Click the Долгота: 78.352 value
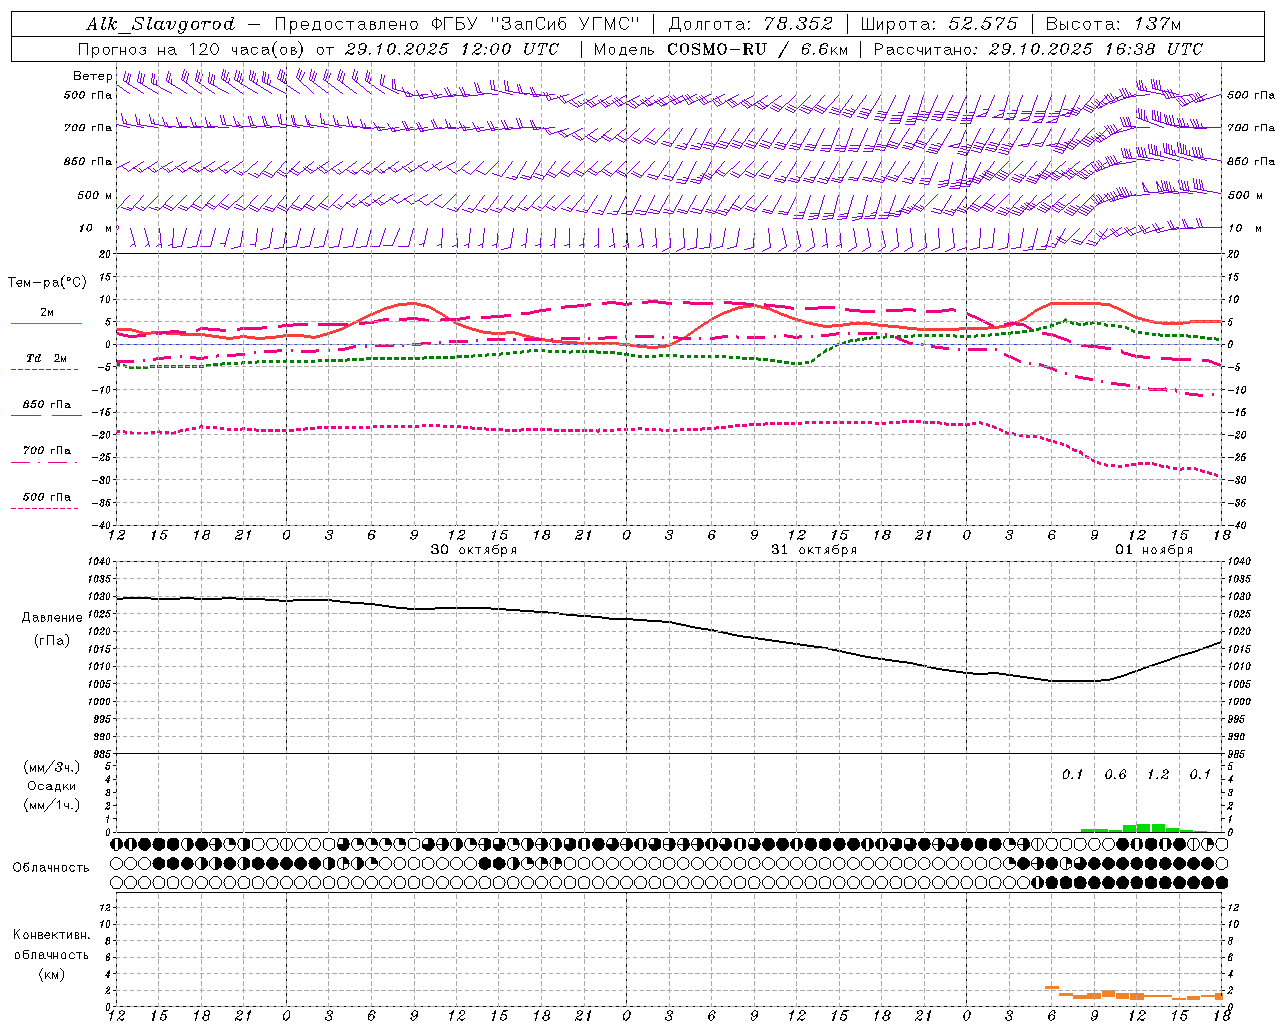 (x=750, y=24)
